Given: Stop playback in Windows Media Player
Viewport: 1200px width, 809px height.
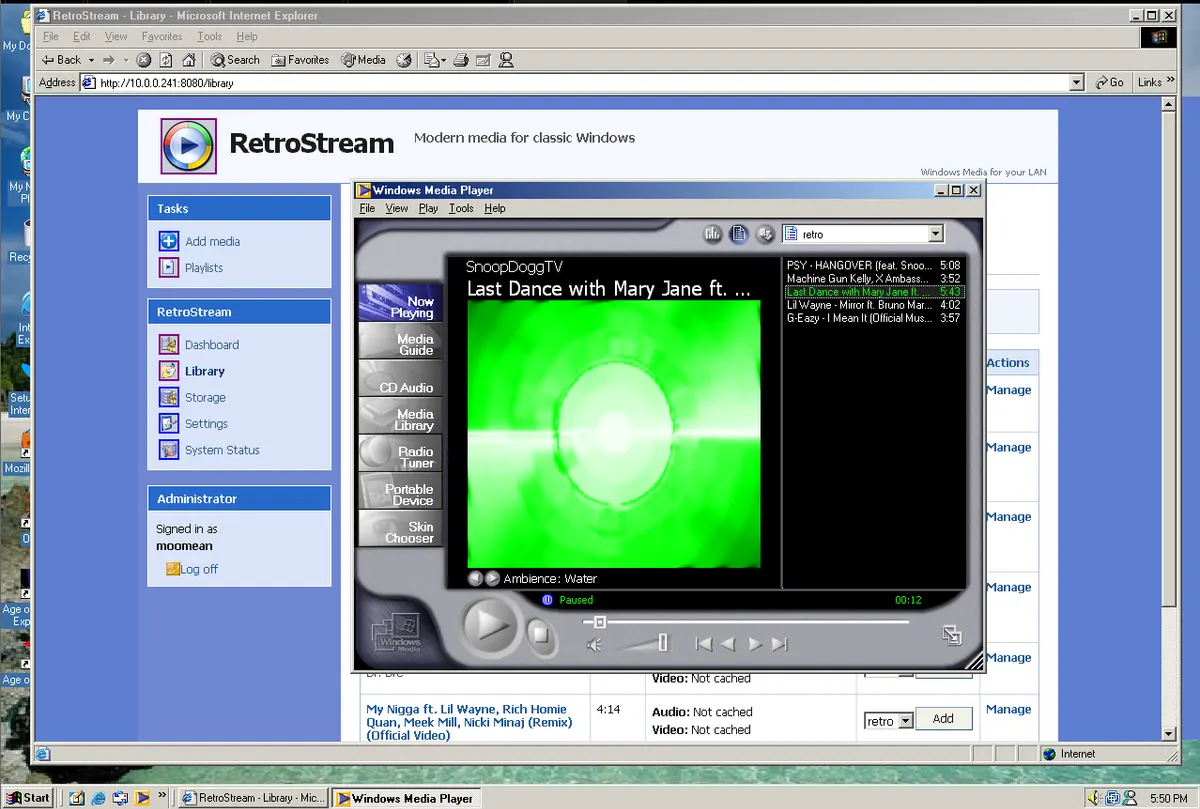Looking at the screenshot, I should pos(540,634).
